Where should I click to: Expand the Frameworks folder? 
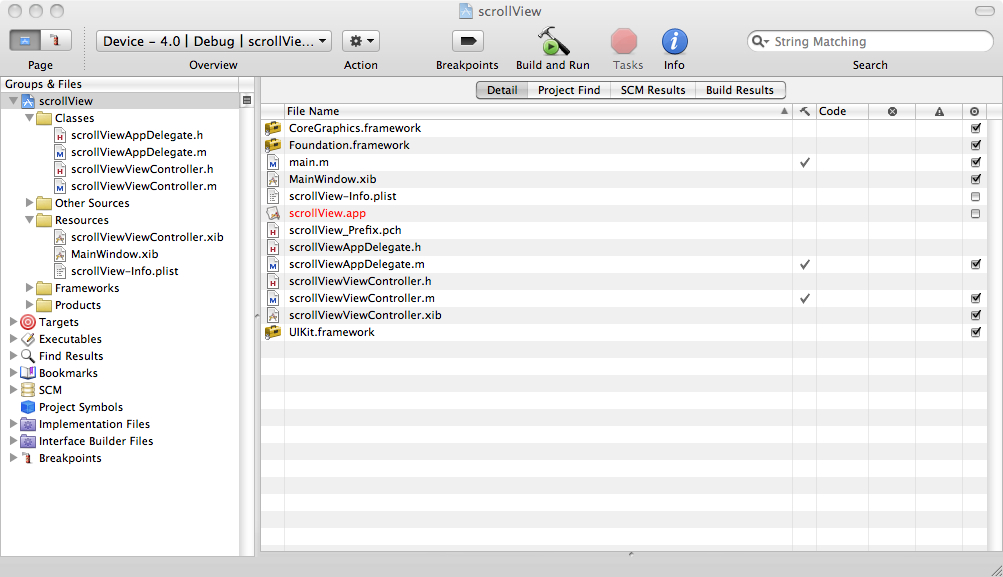pyautogui.click(x=29, y=288)
